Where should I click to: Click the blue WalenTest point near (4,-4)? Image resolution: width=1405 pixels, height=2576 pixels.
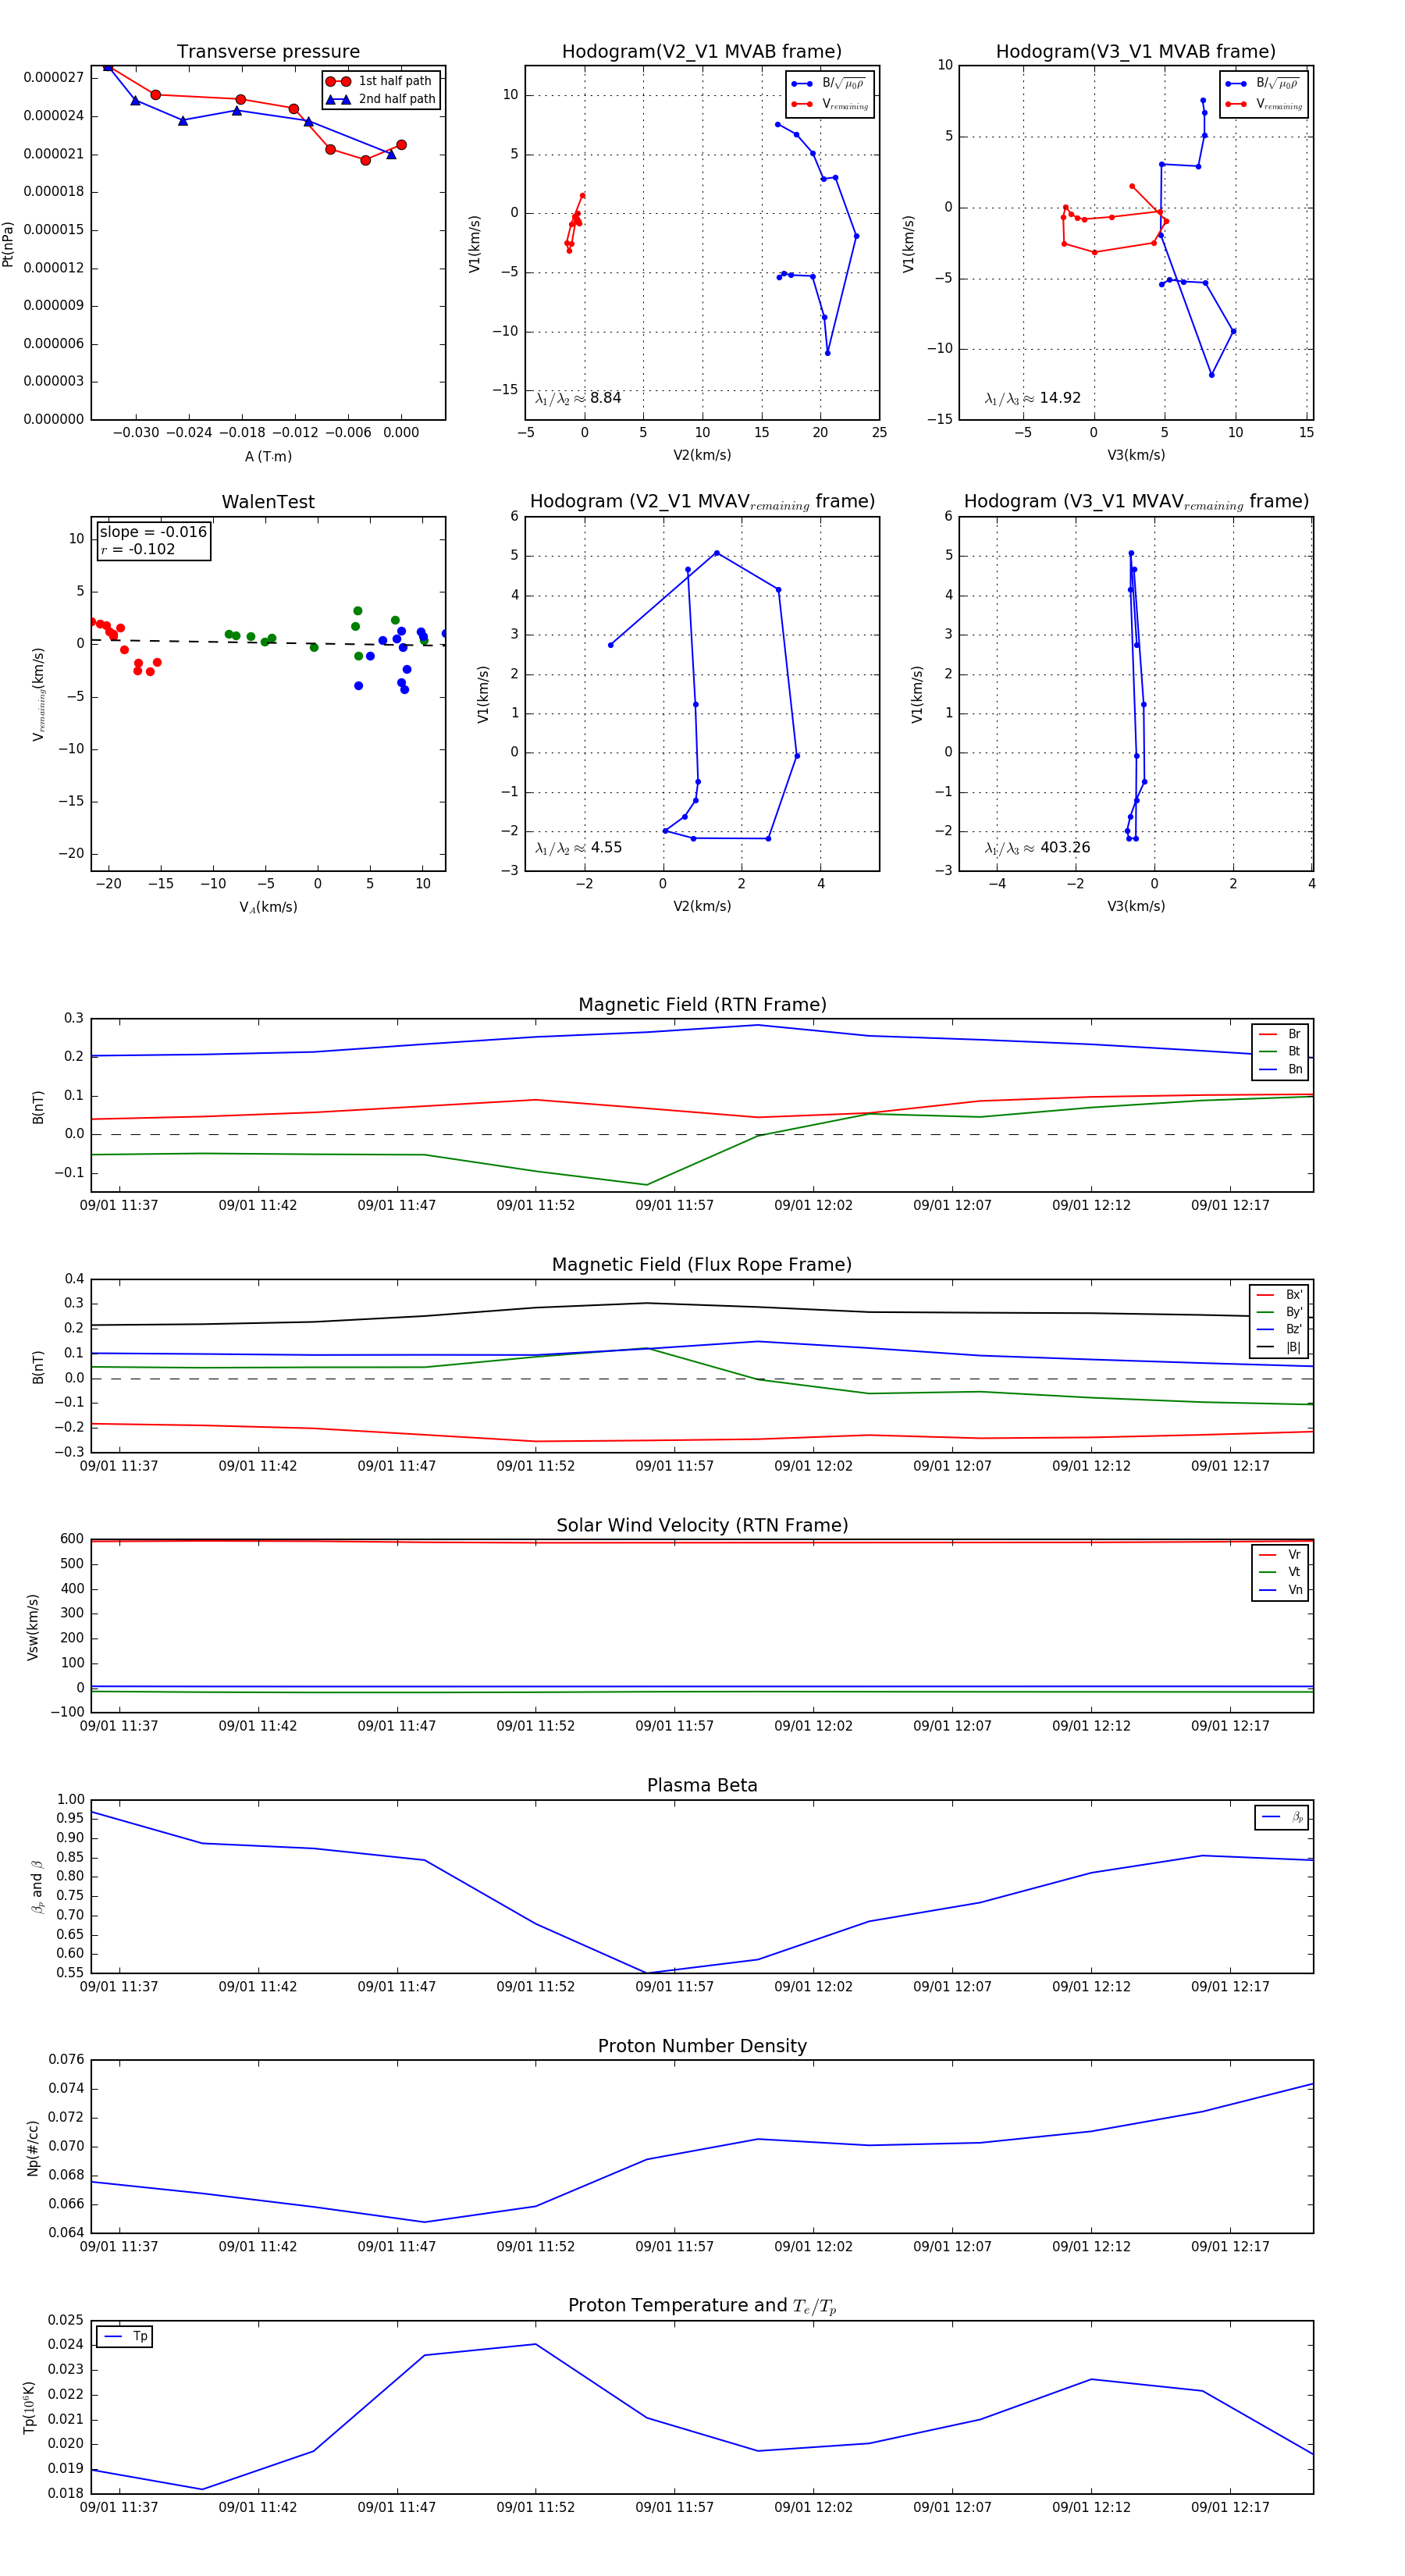click(358, 686)
